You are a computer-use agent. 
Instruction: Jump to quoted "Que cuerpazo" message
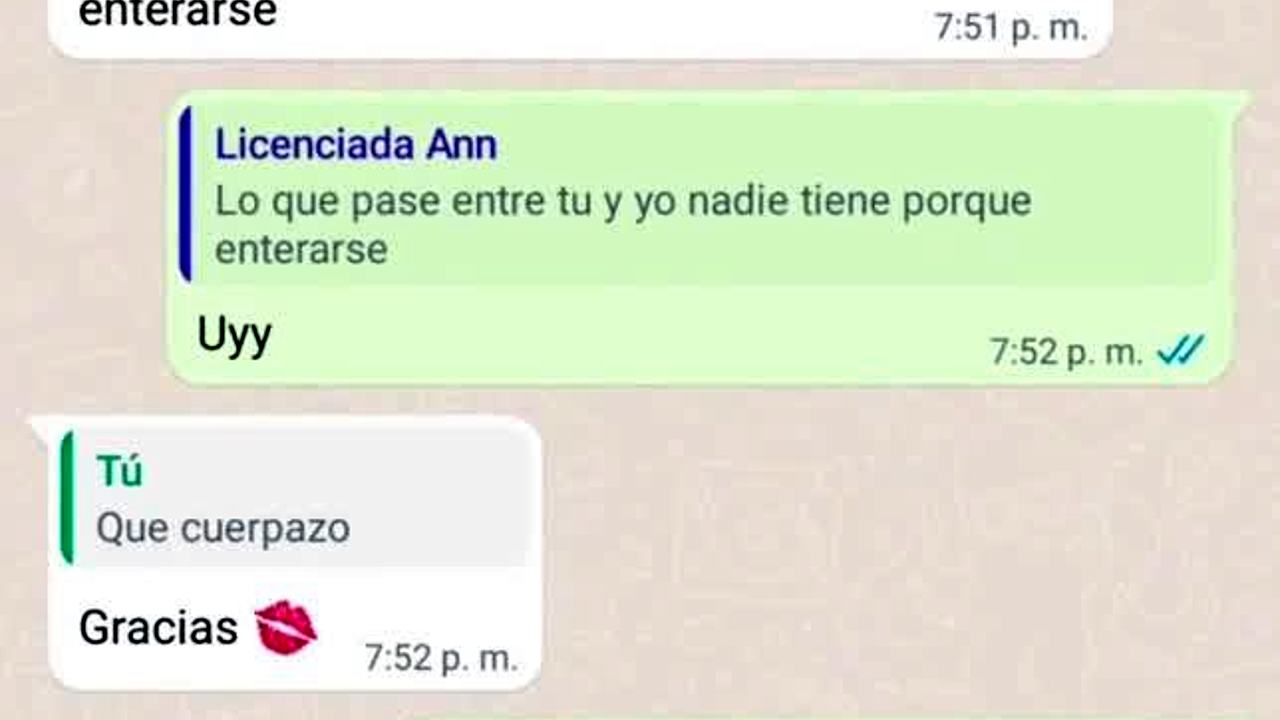coord(223,528)
